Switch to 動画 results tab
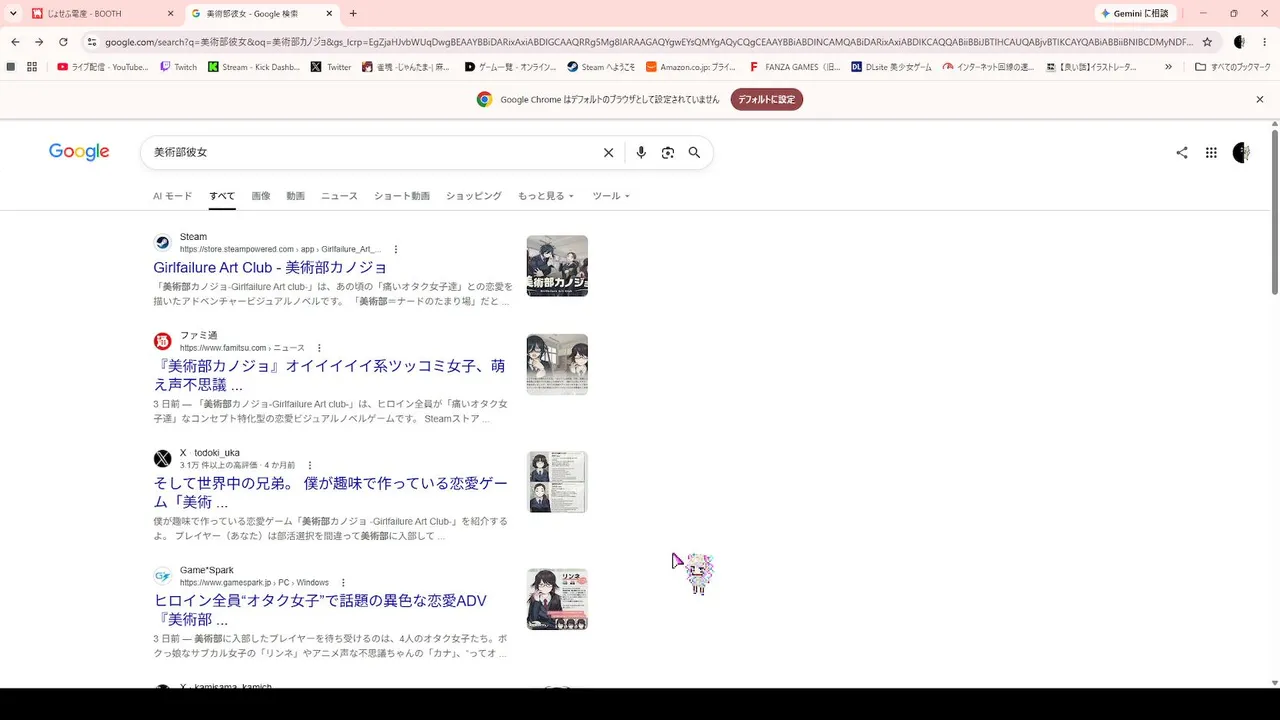The image size is (1280, 720). 296,196
